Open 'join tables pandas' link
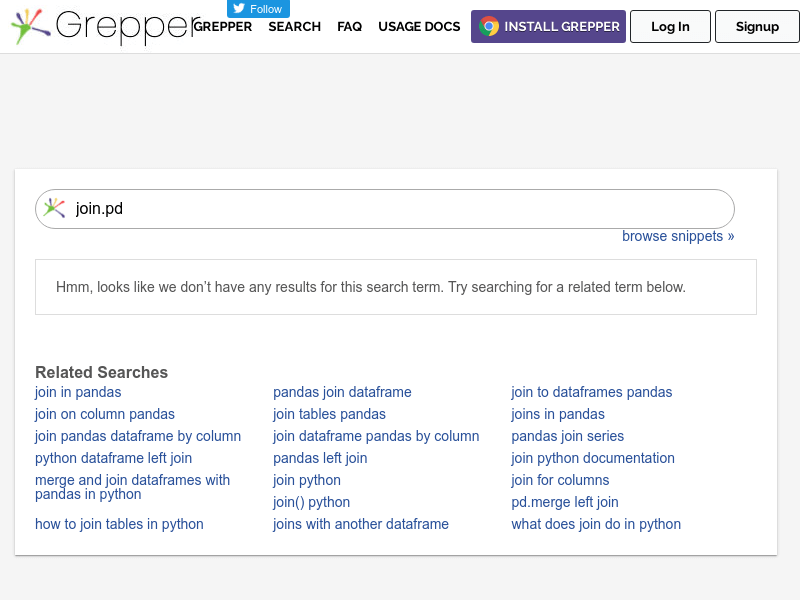This screenshot has height=600, width=800. coord(329,414)
